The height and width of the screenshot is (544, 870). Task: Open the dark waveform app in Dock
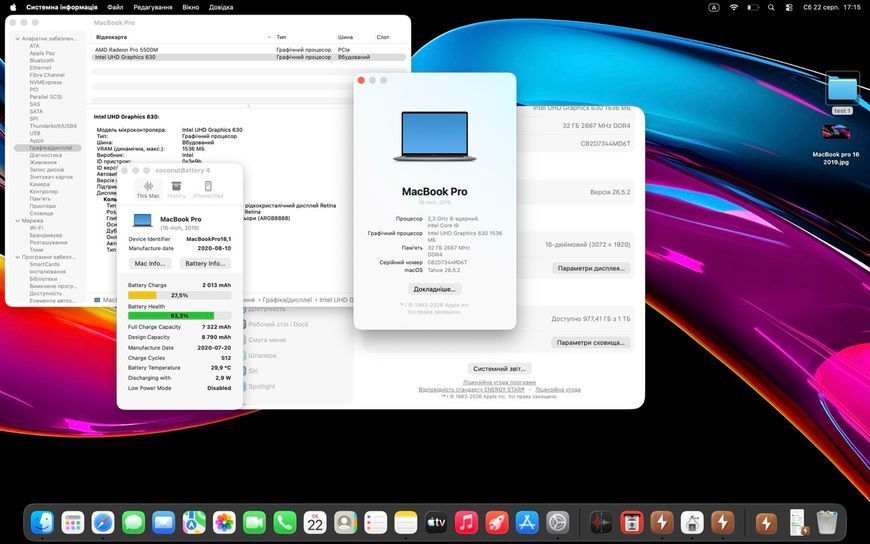(600, 522)
